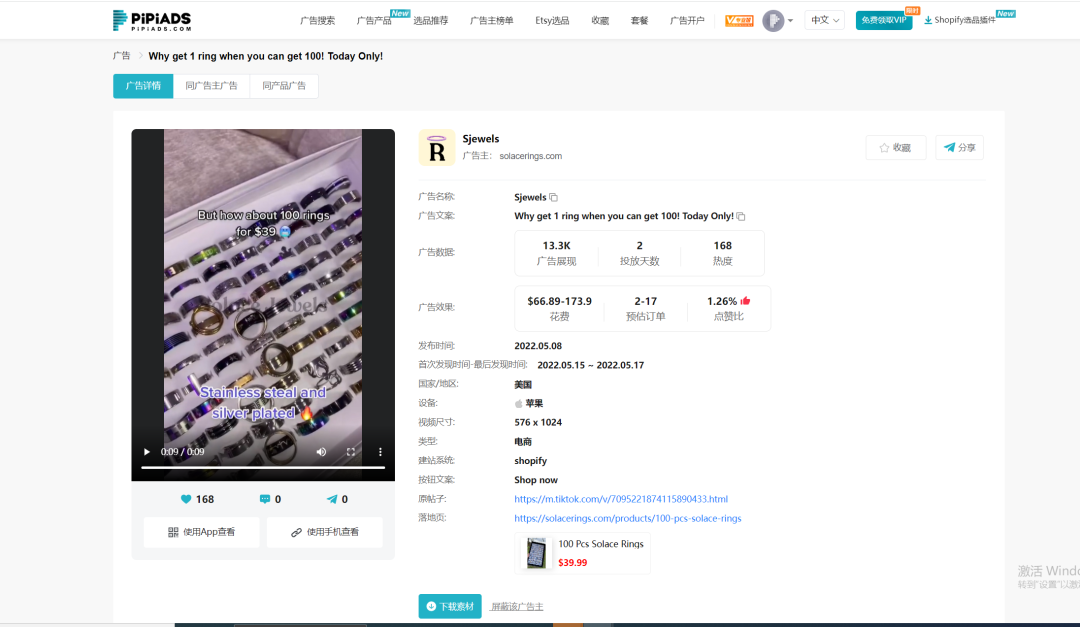Click the $66.89-173.9 spend value
This screenshot has width=1080, height=627.
pyautogui.click(x=559, y=301)
